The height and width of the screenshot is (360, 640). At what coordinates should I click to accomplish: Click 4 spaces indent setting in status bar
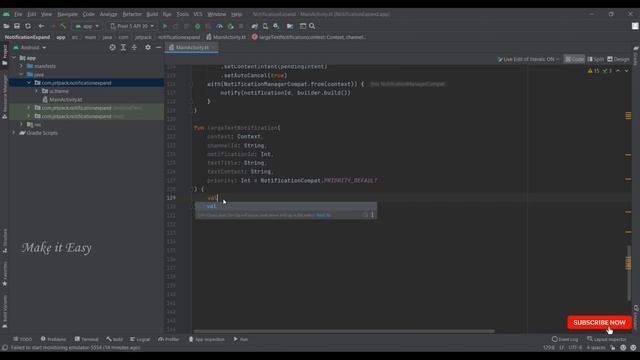pos(596,348)
